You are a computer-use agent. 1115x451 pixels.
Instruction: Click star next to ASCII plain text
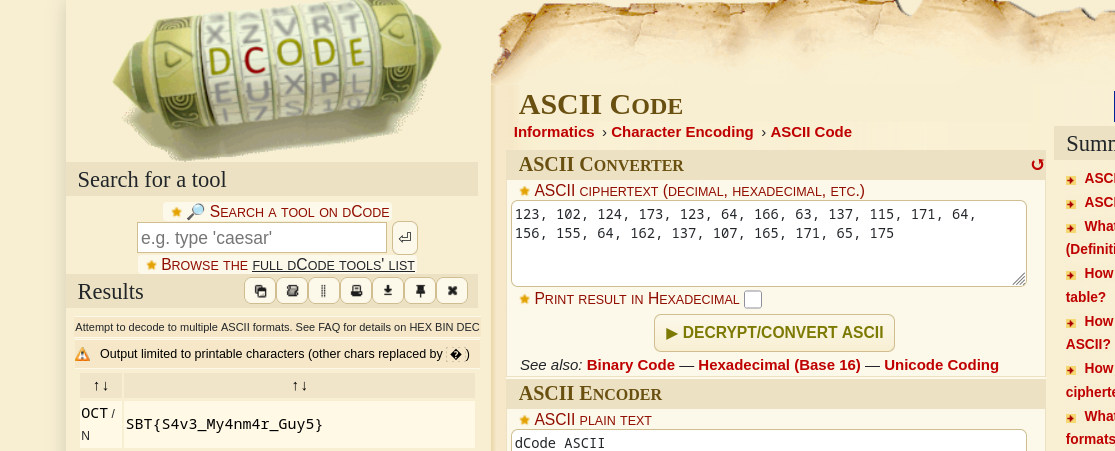[525, 420]
